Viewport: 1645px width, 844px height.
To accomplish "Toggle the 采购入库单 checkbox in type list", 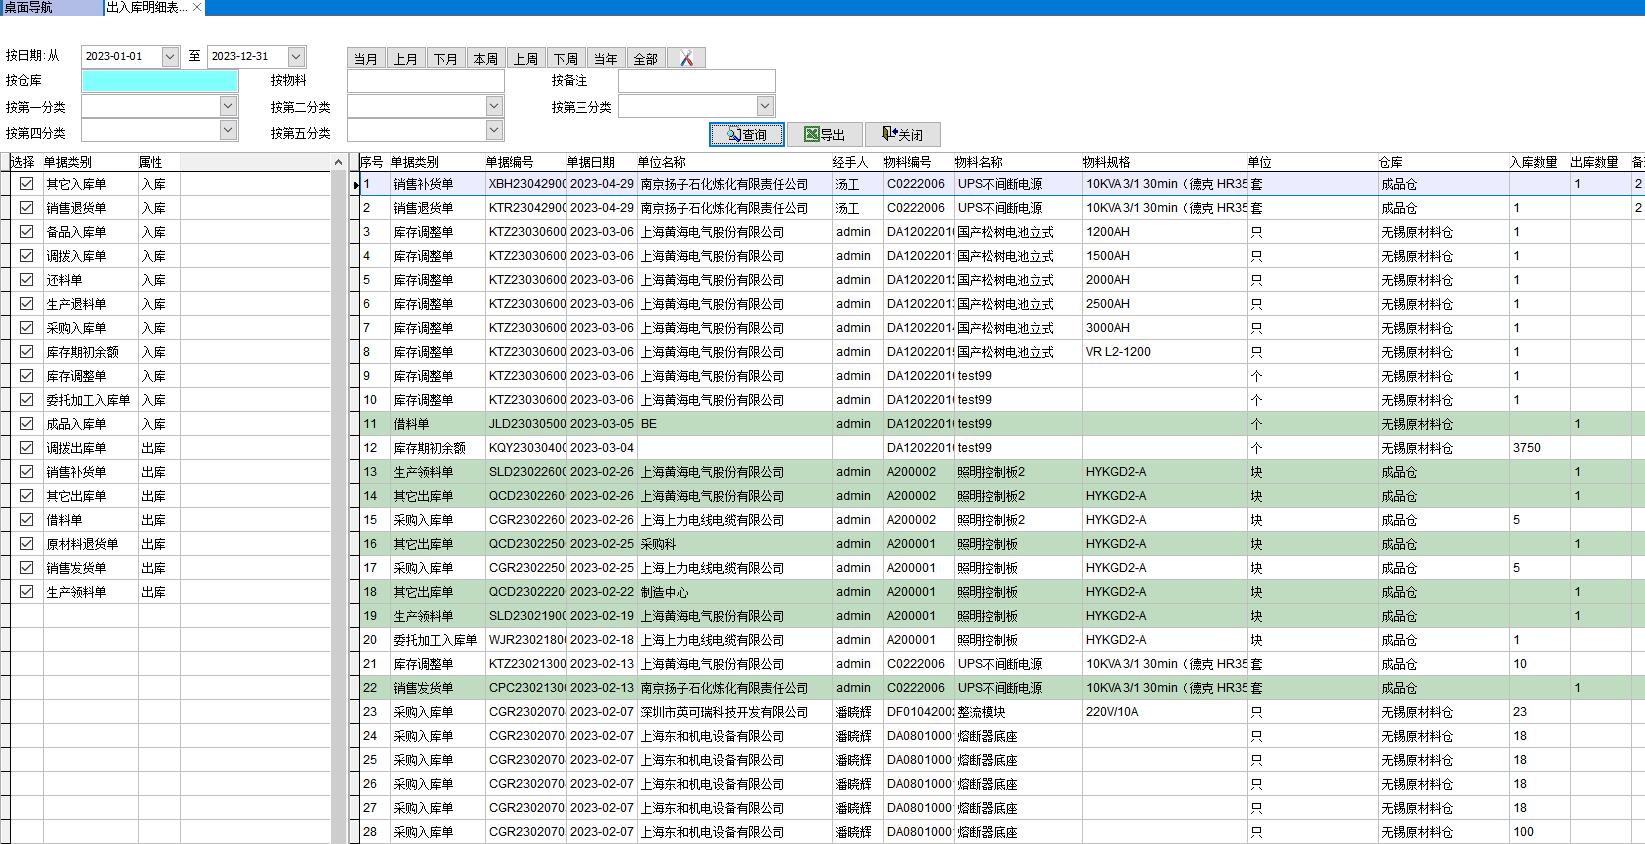I will (27, 328).
